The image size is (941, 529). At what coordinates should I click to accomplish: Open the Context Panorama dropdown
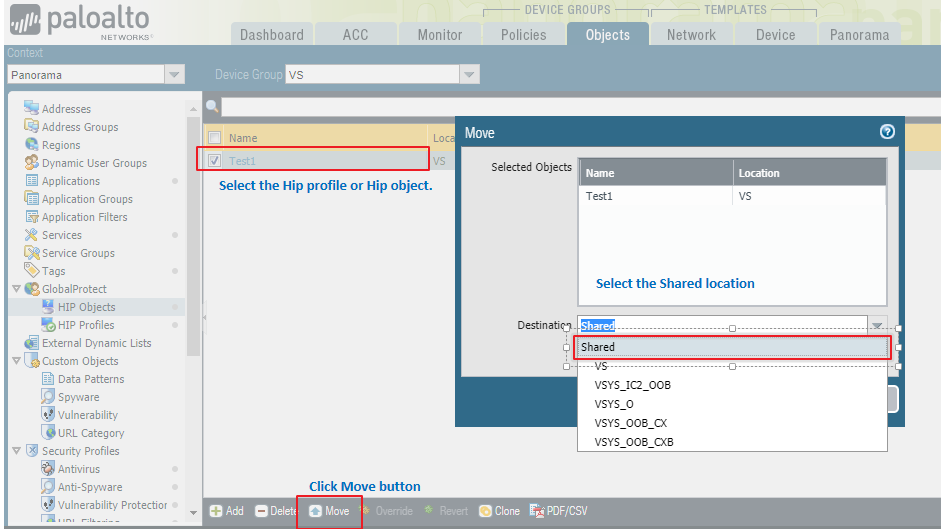click(174, 75)
